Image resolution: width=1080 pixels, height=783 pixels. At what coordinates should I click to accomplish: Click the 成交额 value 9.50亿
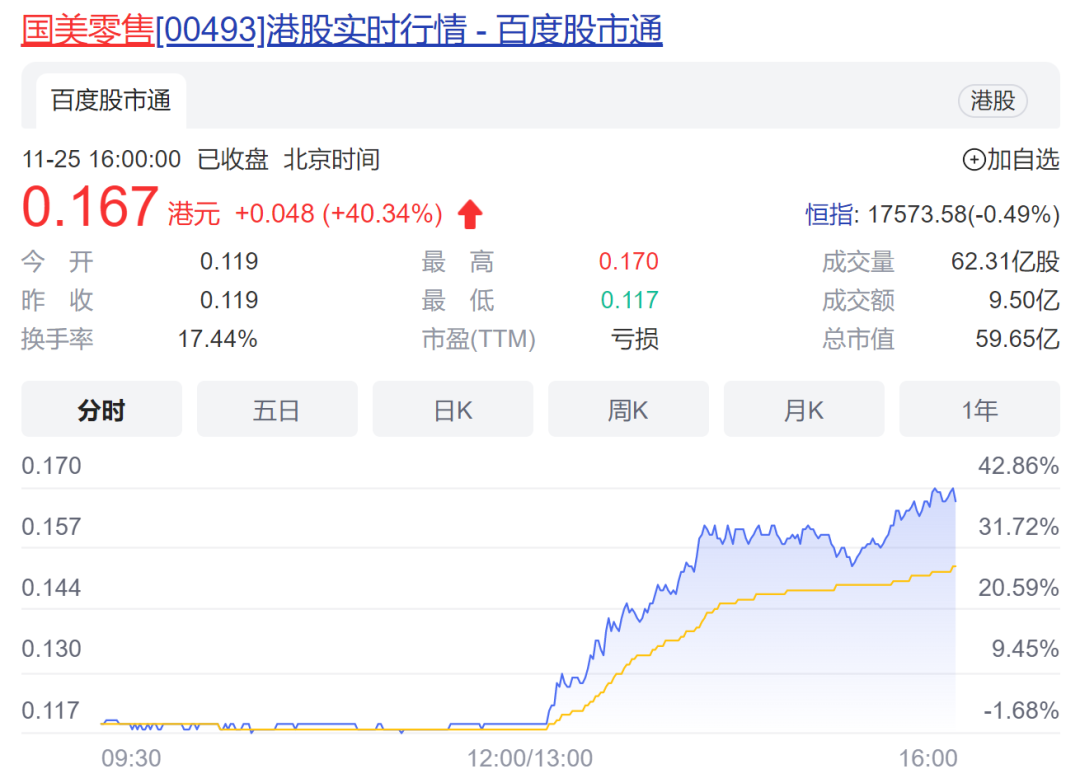1024,300
